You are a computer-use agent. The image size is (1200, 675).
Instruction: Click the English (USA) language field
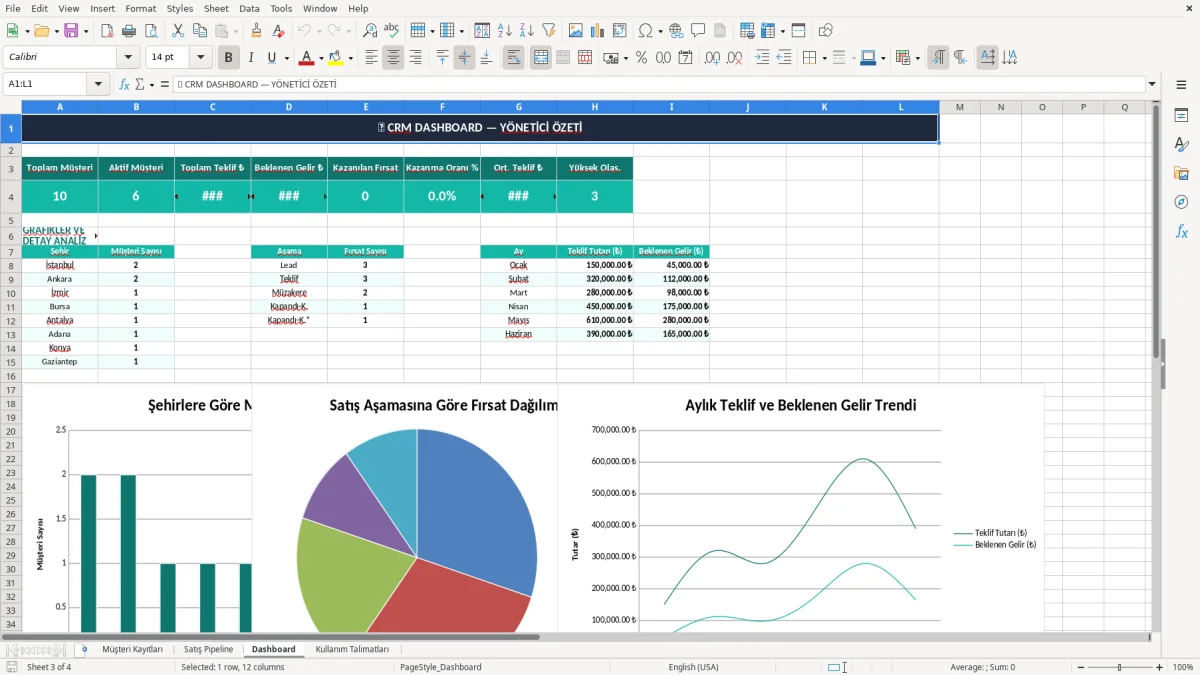[x=693, y=667]
